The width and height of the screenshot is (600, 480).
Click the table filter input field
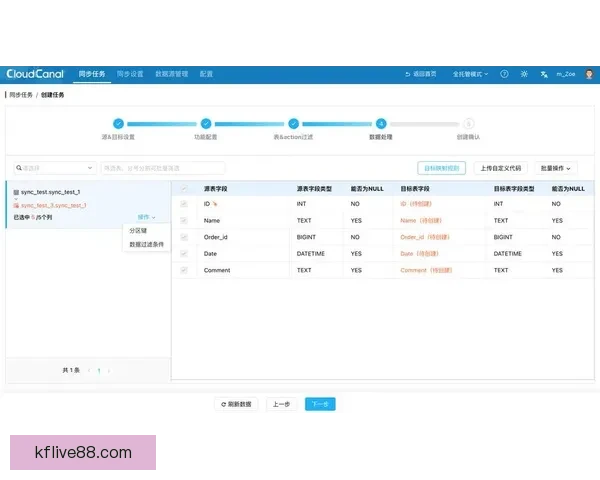163,168
